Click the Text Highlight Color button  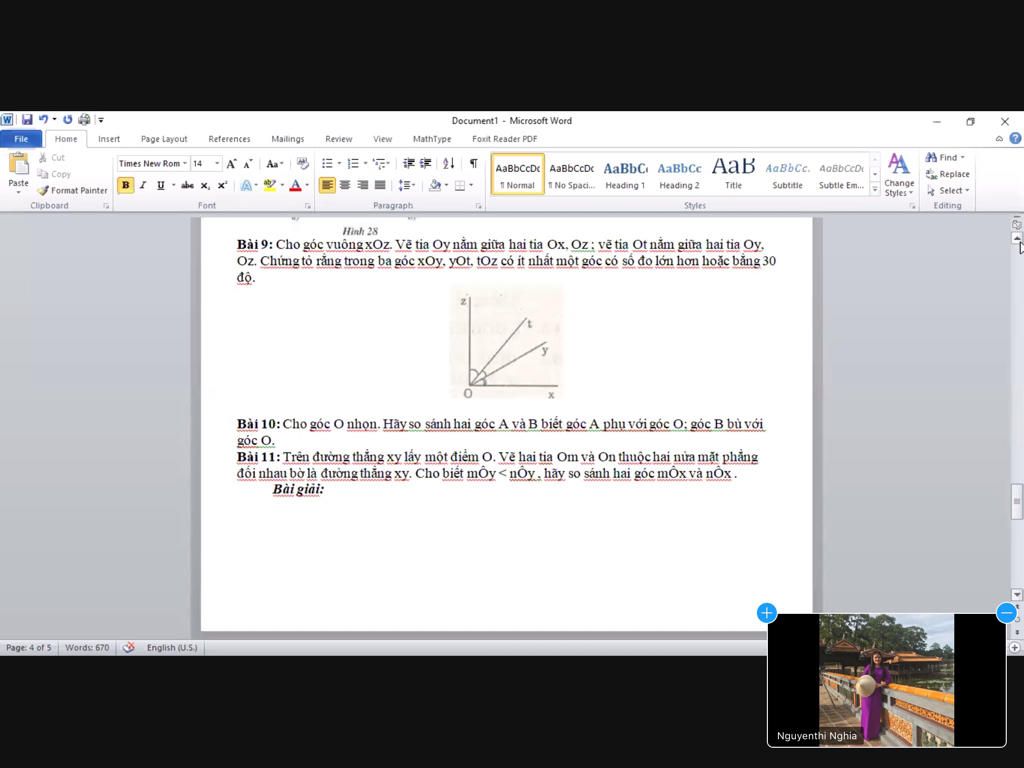(270, 185)
